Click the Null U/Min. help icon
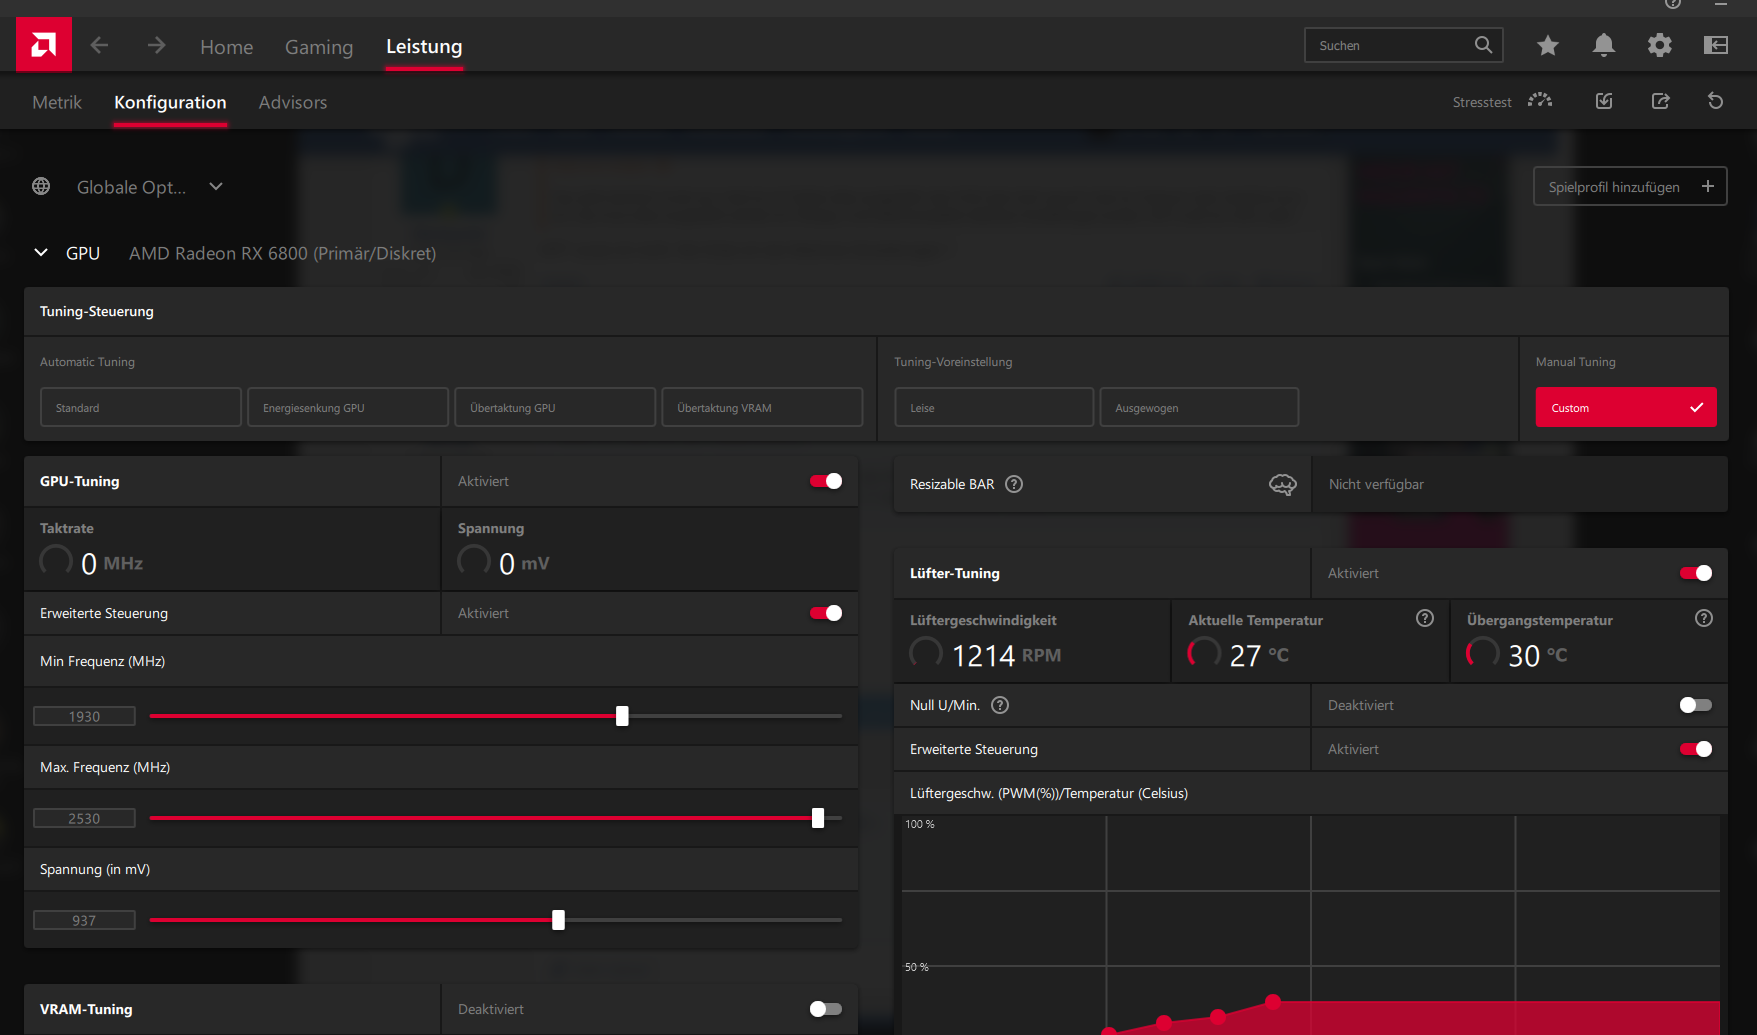Image resolution: width=1757 pixels, height=1035 pixels. click(x=1000, y=705)
